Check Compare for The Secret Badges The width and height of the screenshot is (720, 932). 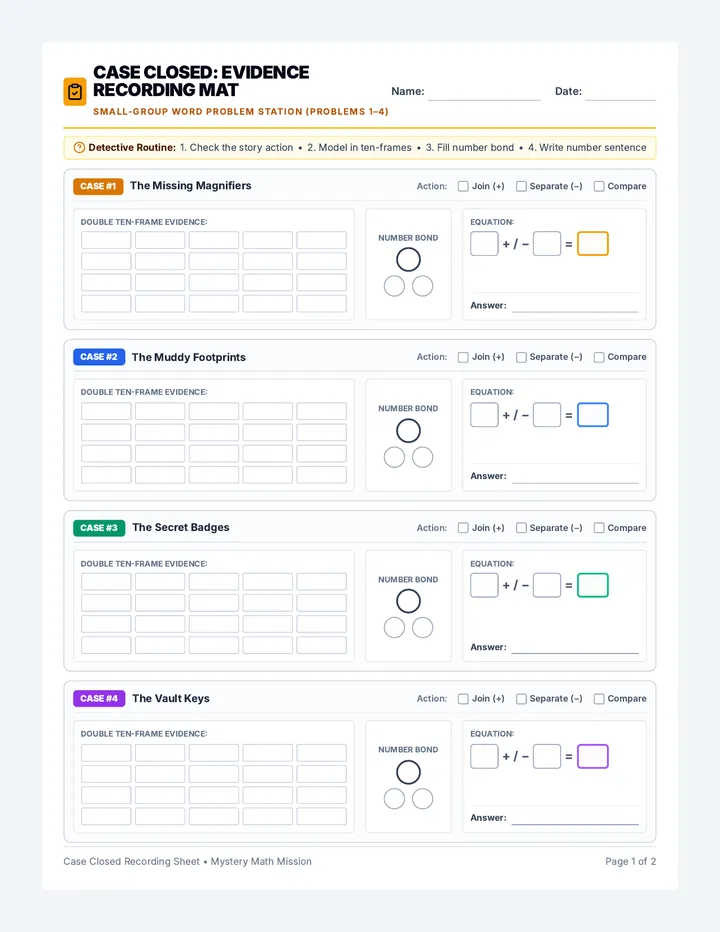coord(599,528)
